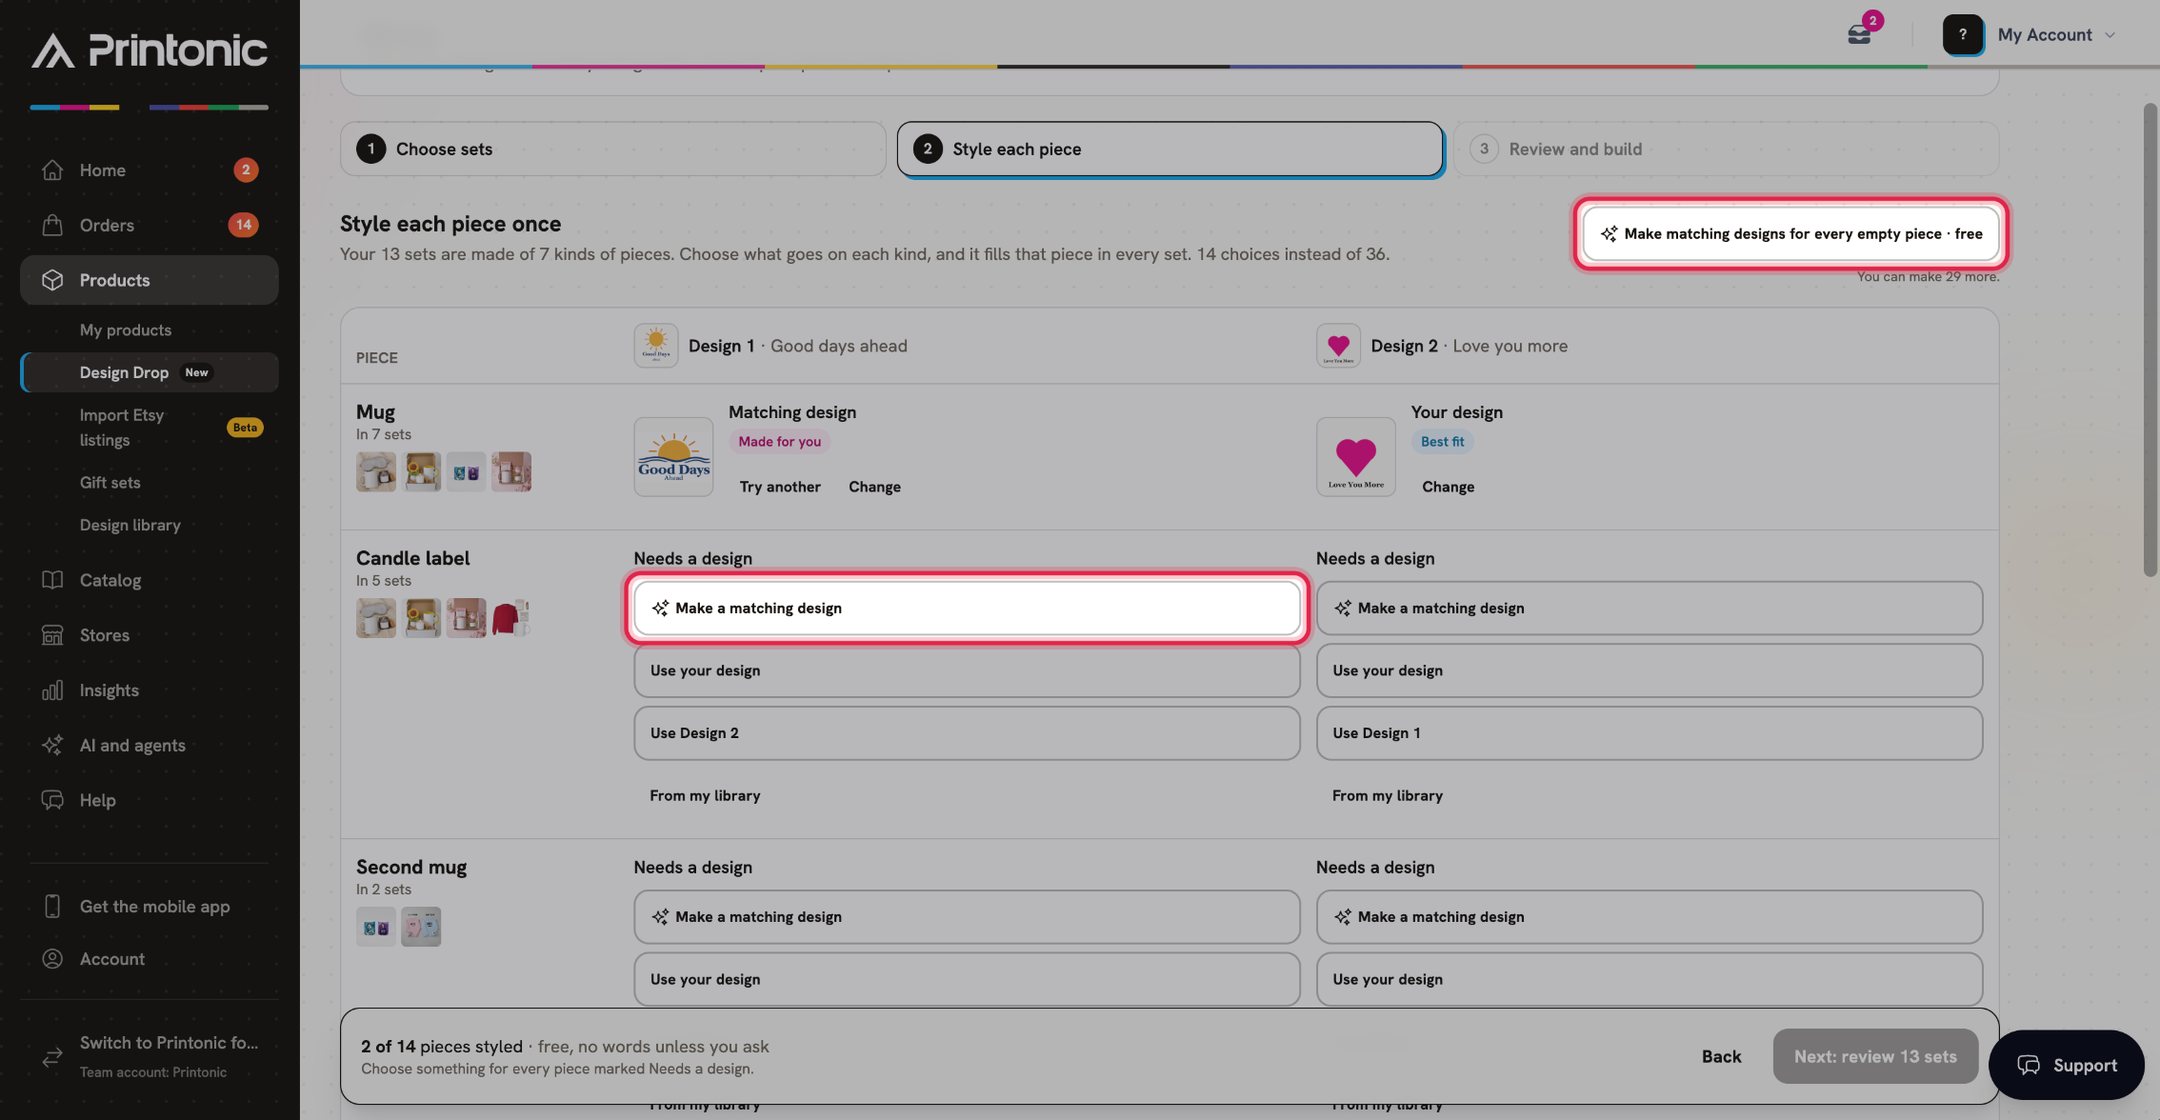This screenshot has height=1120, width=2160.
Task: Click the Back button in footer bar
Action: tap(1721, 1056)
